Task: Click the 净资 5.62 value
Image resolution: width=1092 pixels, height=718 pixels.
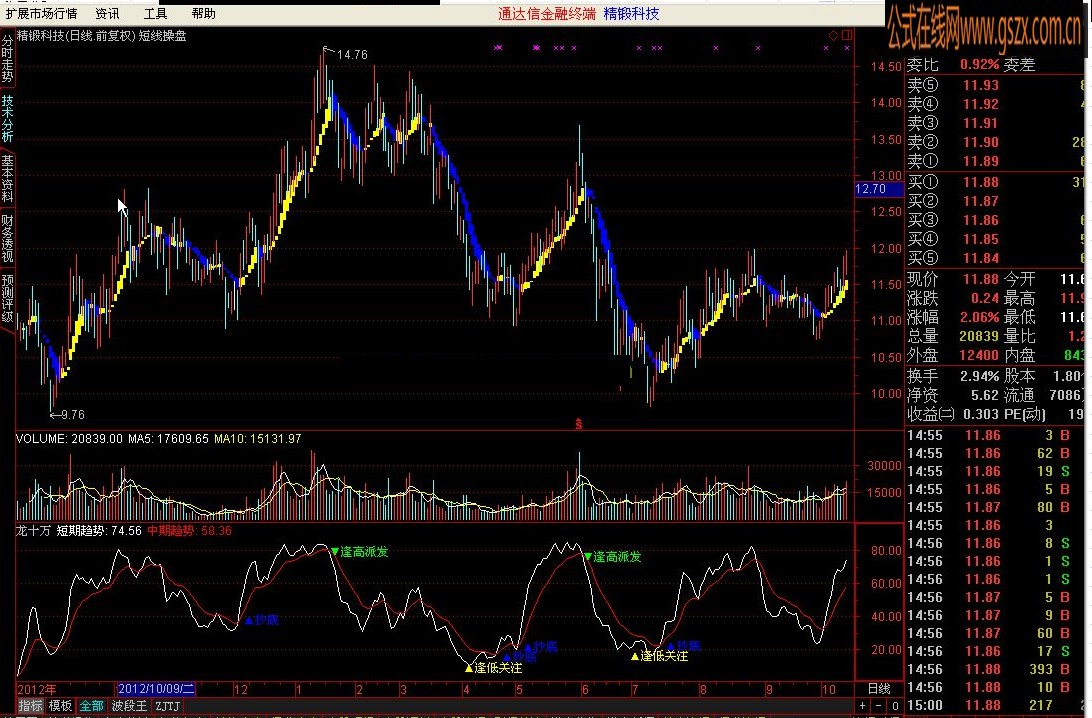Action: pos(985,396)
